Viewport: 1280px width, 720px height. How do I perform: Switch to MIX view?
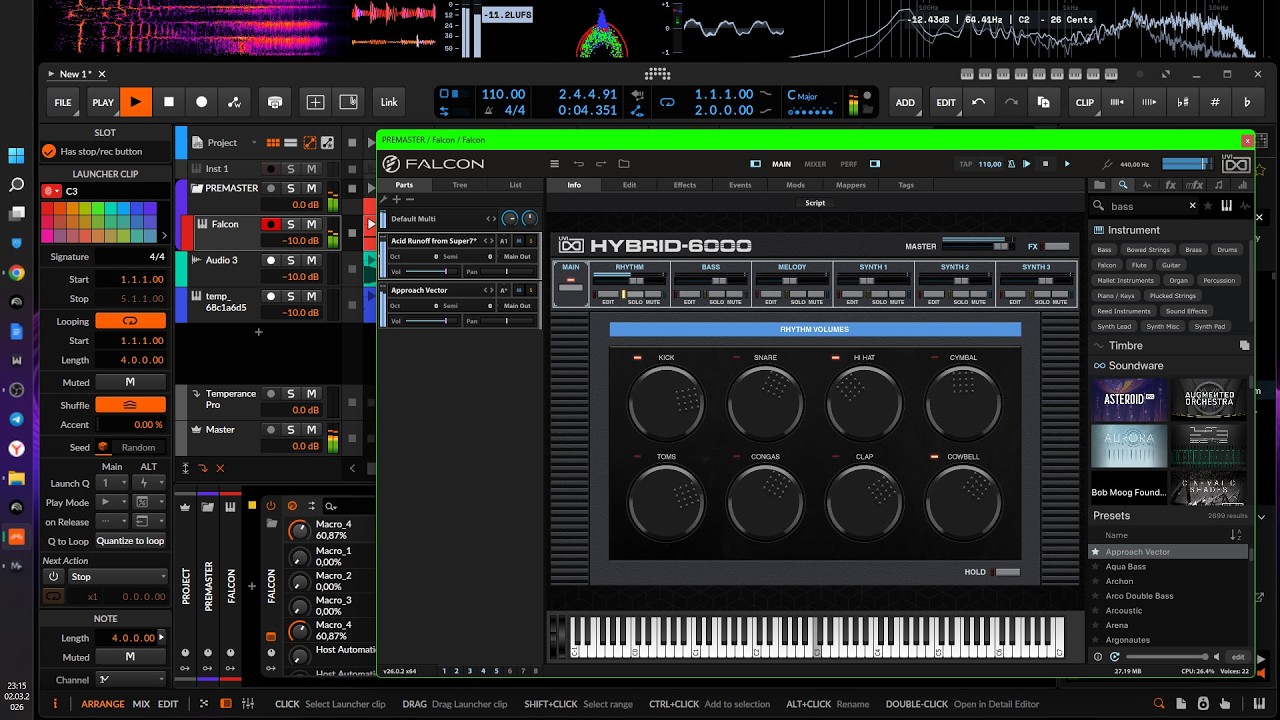coord(141,704)
